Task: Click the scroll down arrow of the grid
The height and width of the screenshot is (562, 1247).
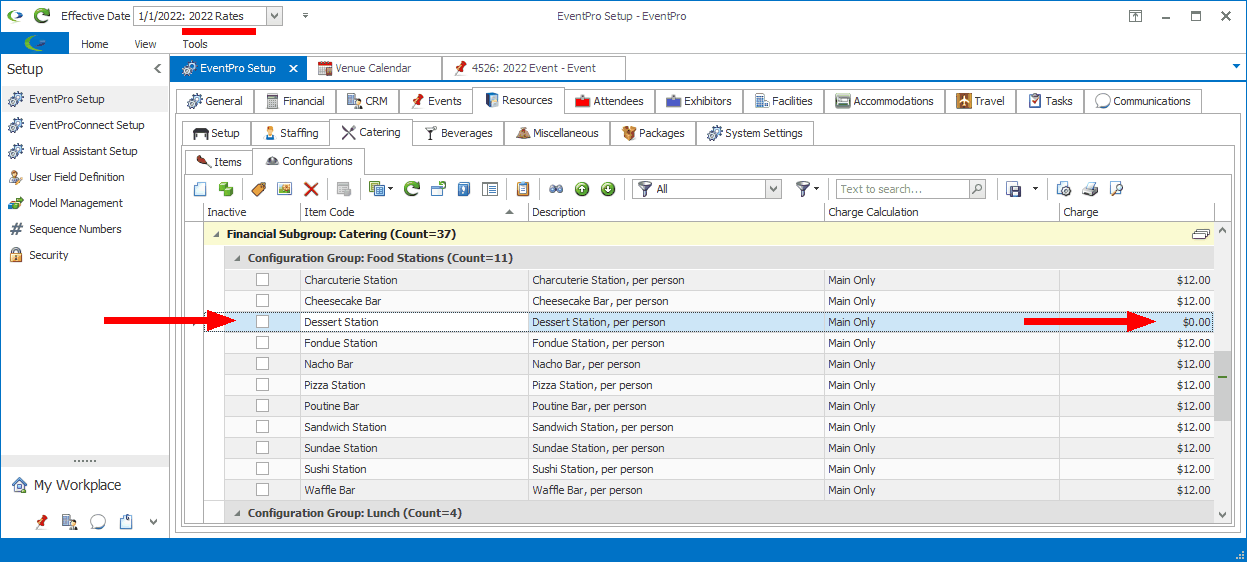Action: click(1222, 513)
